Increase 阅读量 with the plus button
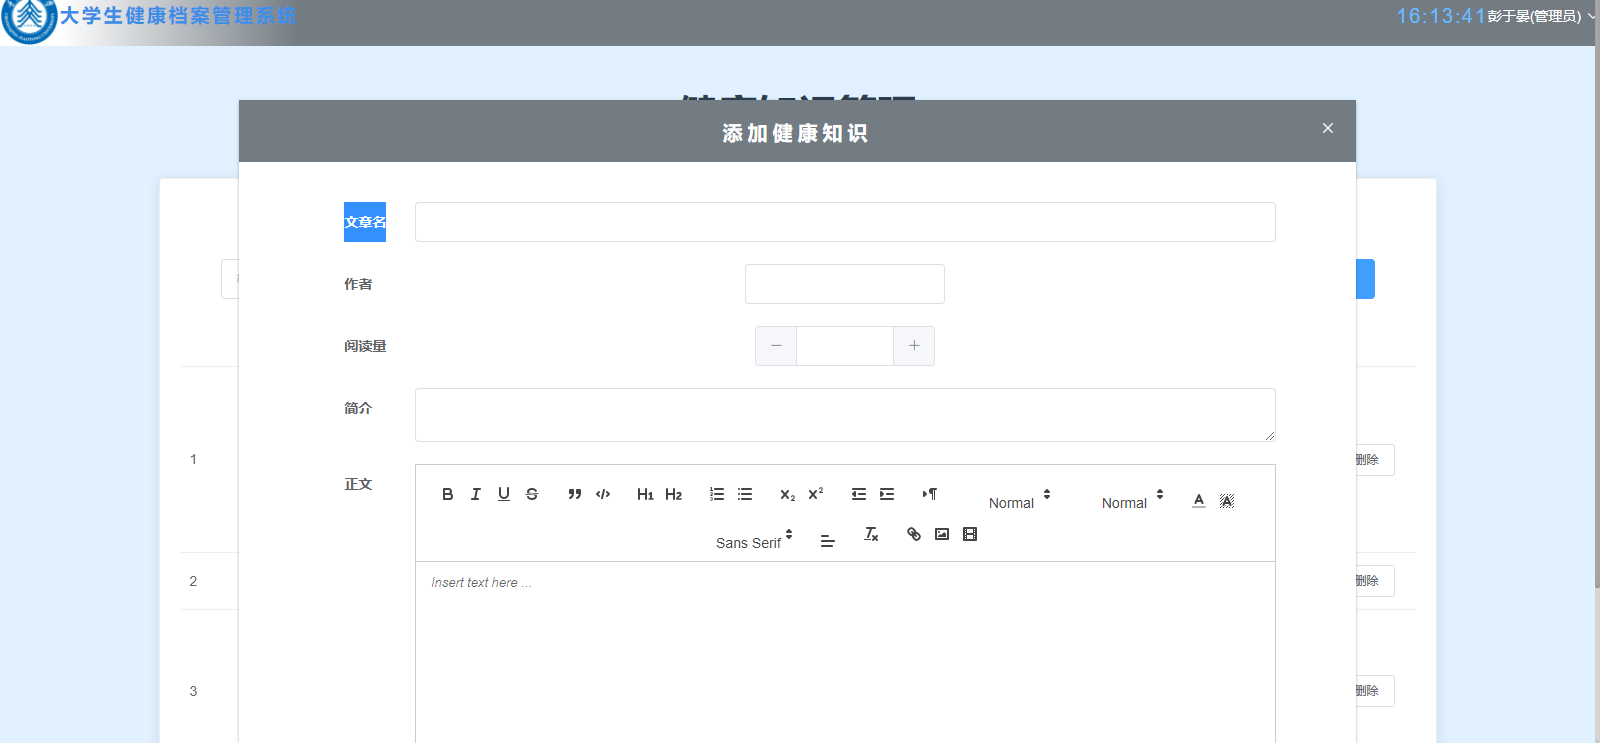The height and width of the screenshot is (743, 1600). pos(914,346)
